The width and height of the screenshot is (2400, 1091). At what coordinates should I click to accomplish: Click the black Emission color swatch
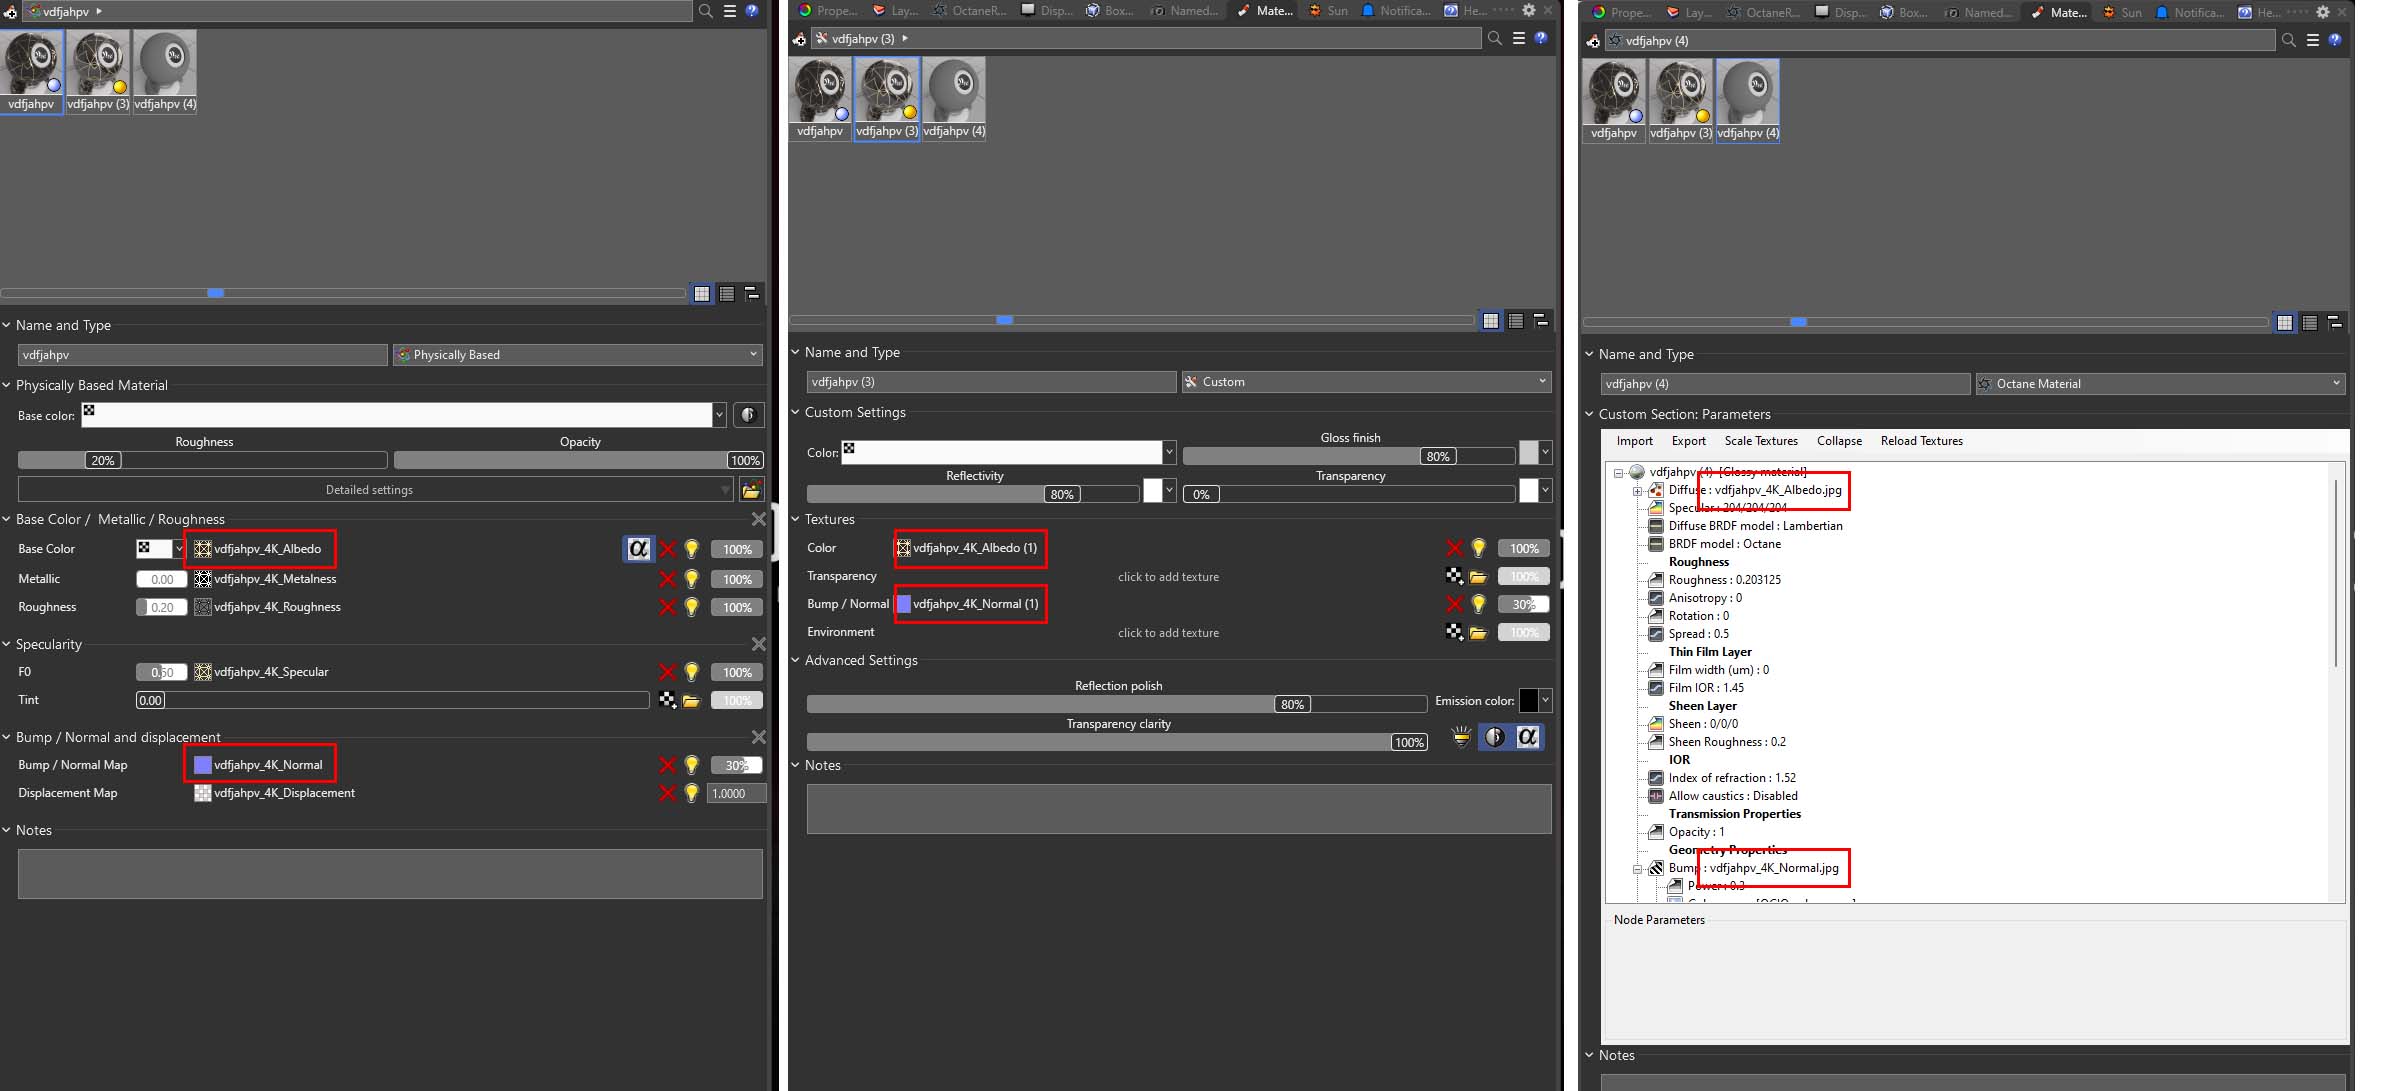[x=1528, y=700]
